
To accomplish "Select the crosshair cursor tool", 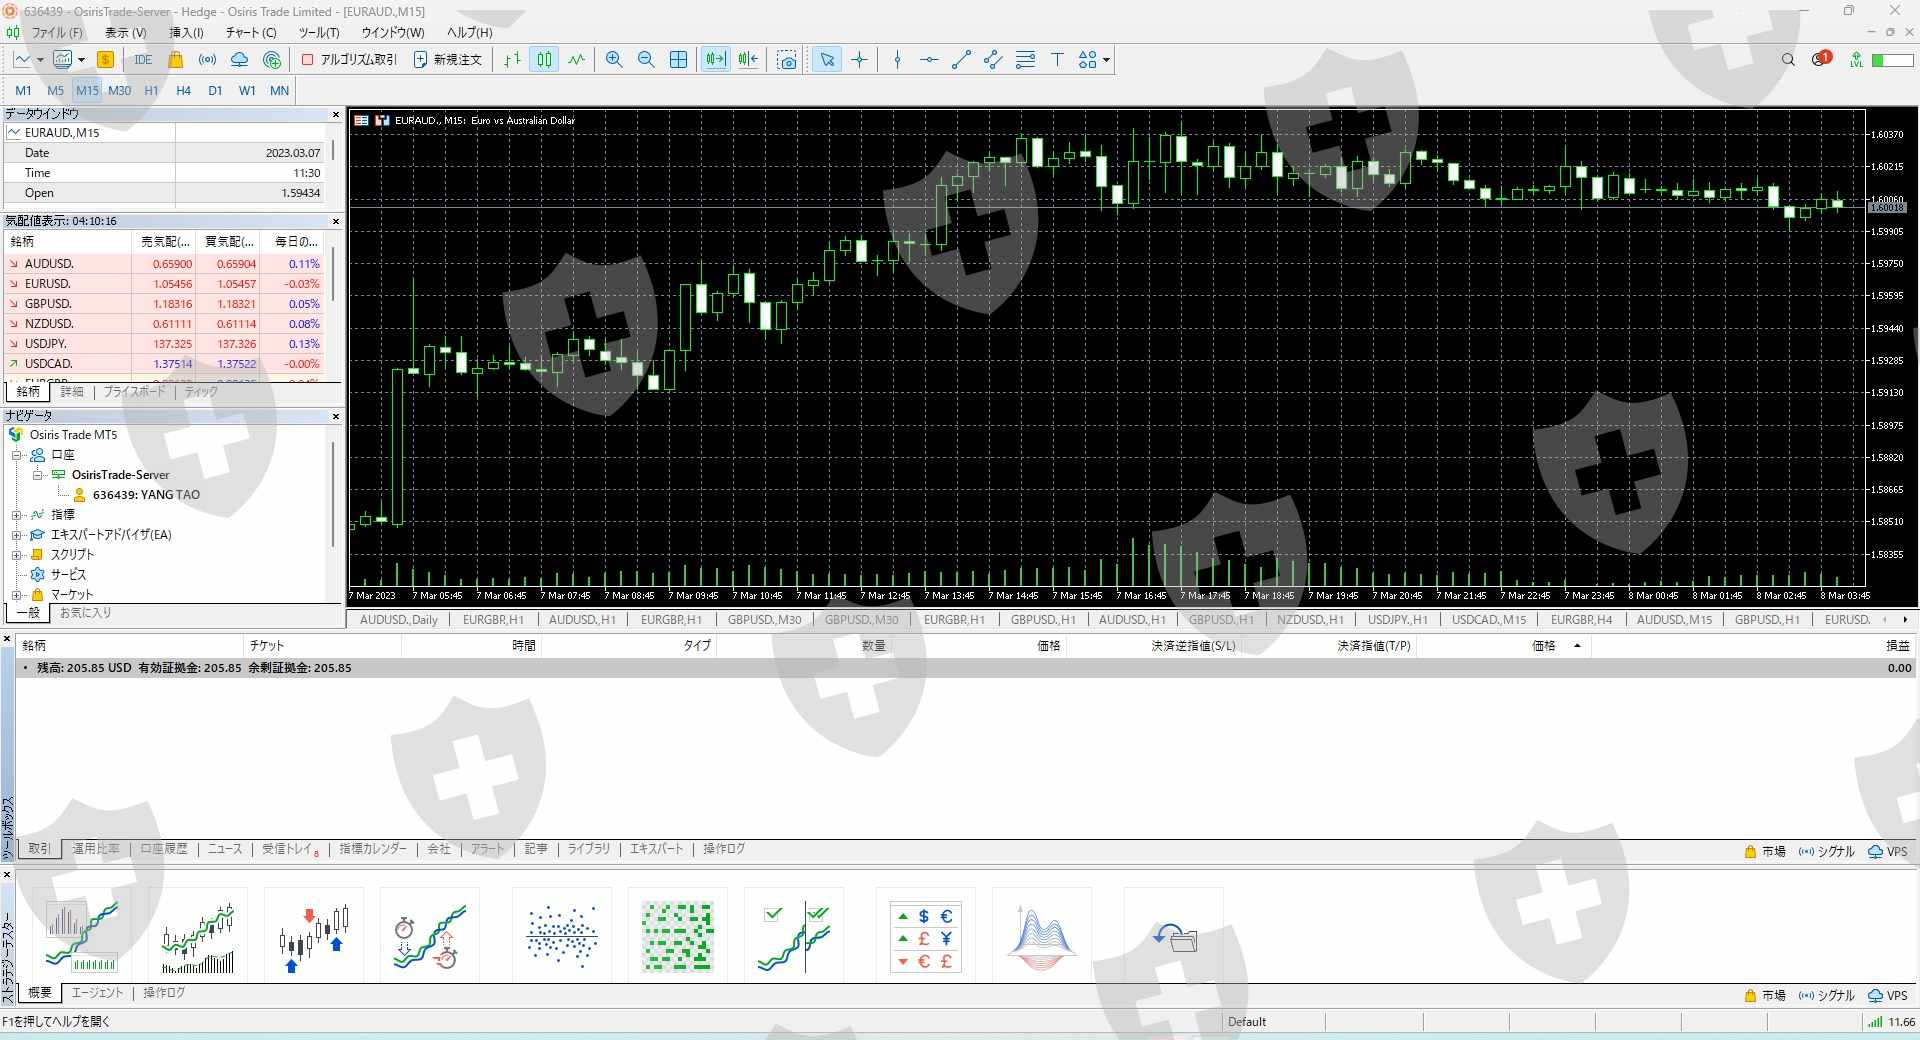I will 859,60.
